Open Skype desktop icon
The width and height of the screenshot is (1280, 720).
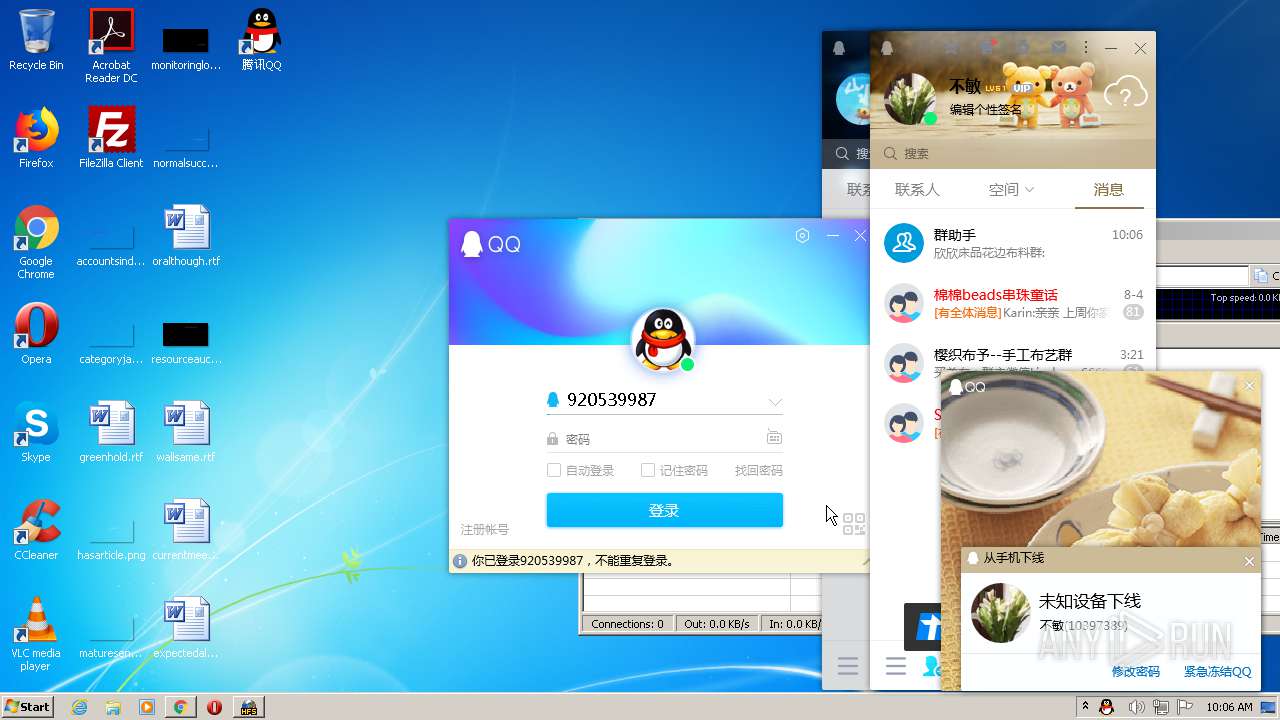pos(36,432)
